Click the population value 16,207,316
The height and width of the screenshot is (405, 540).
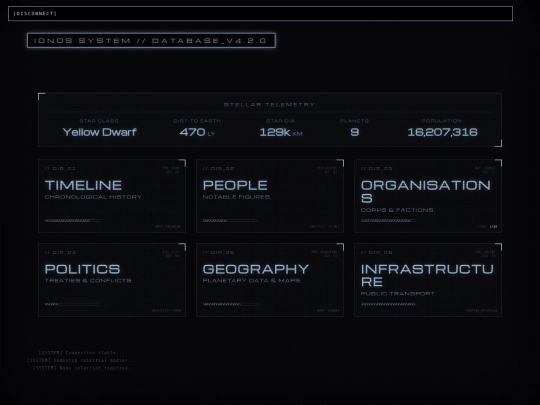[x=442, y=132]
